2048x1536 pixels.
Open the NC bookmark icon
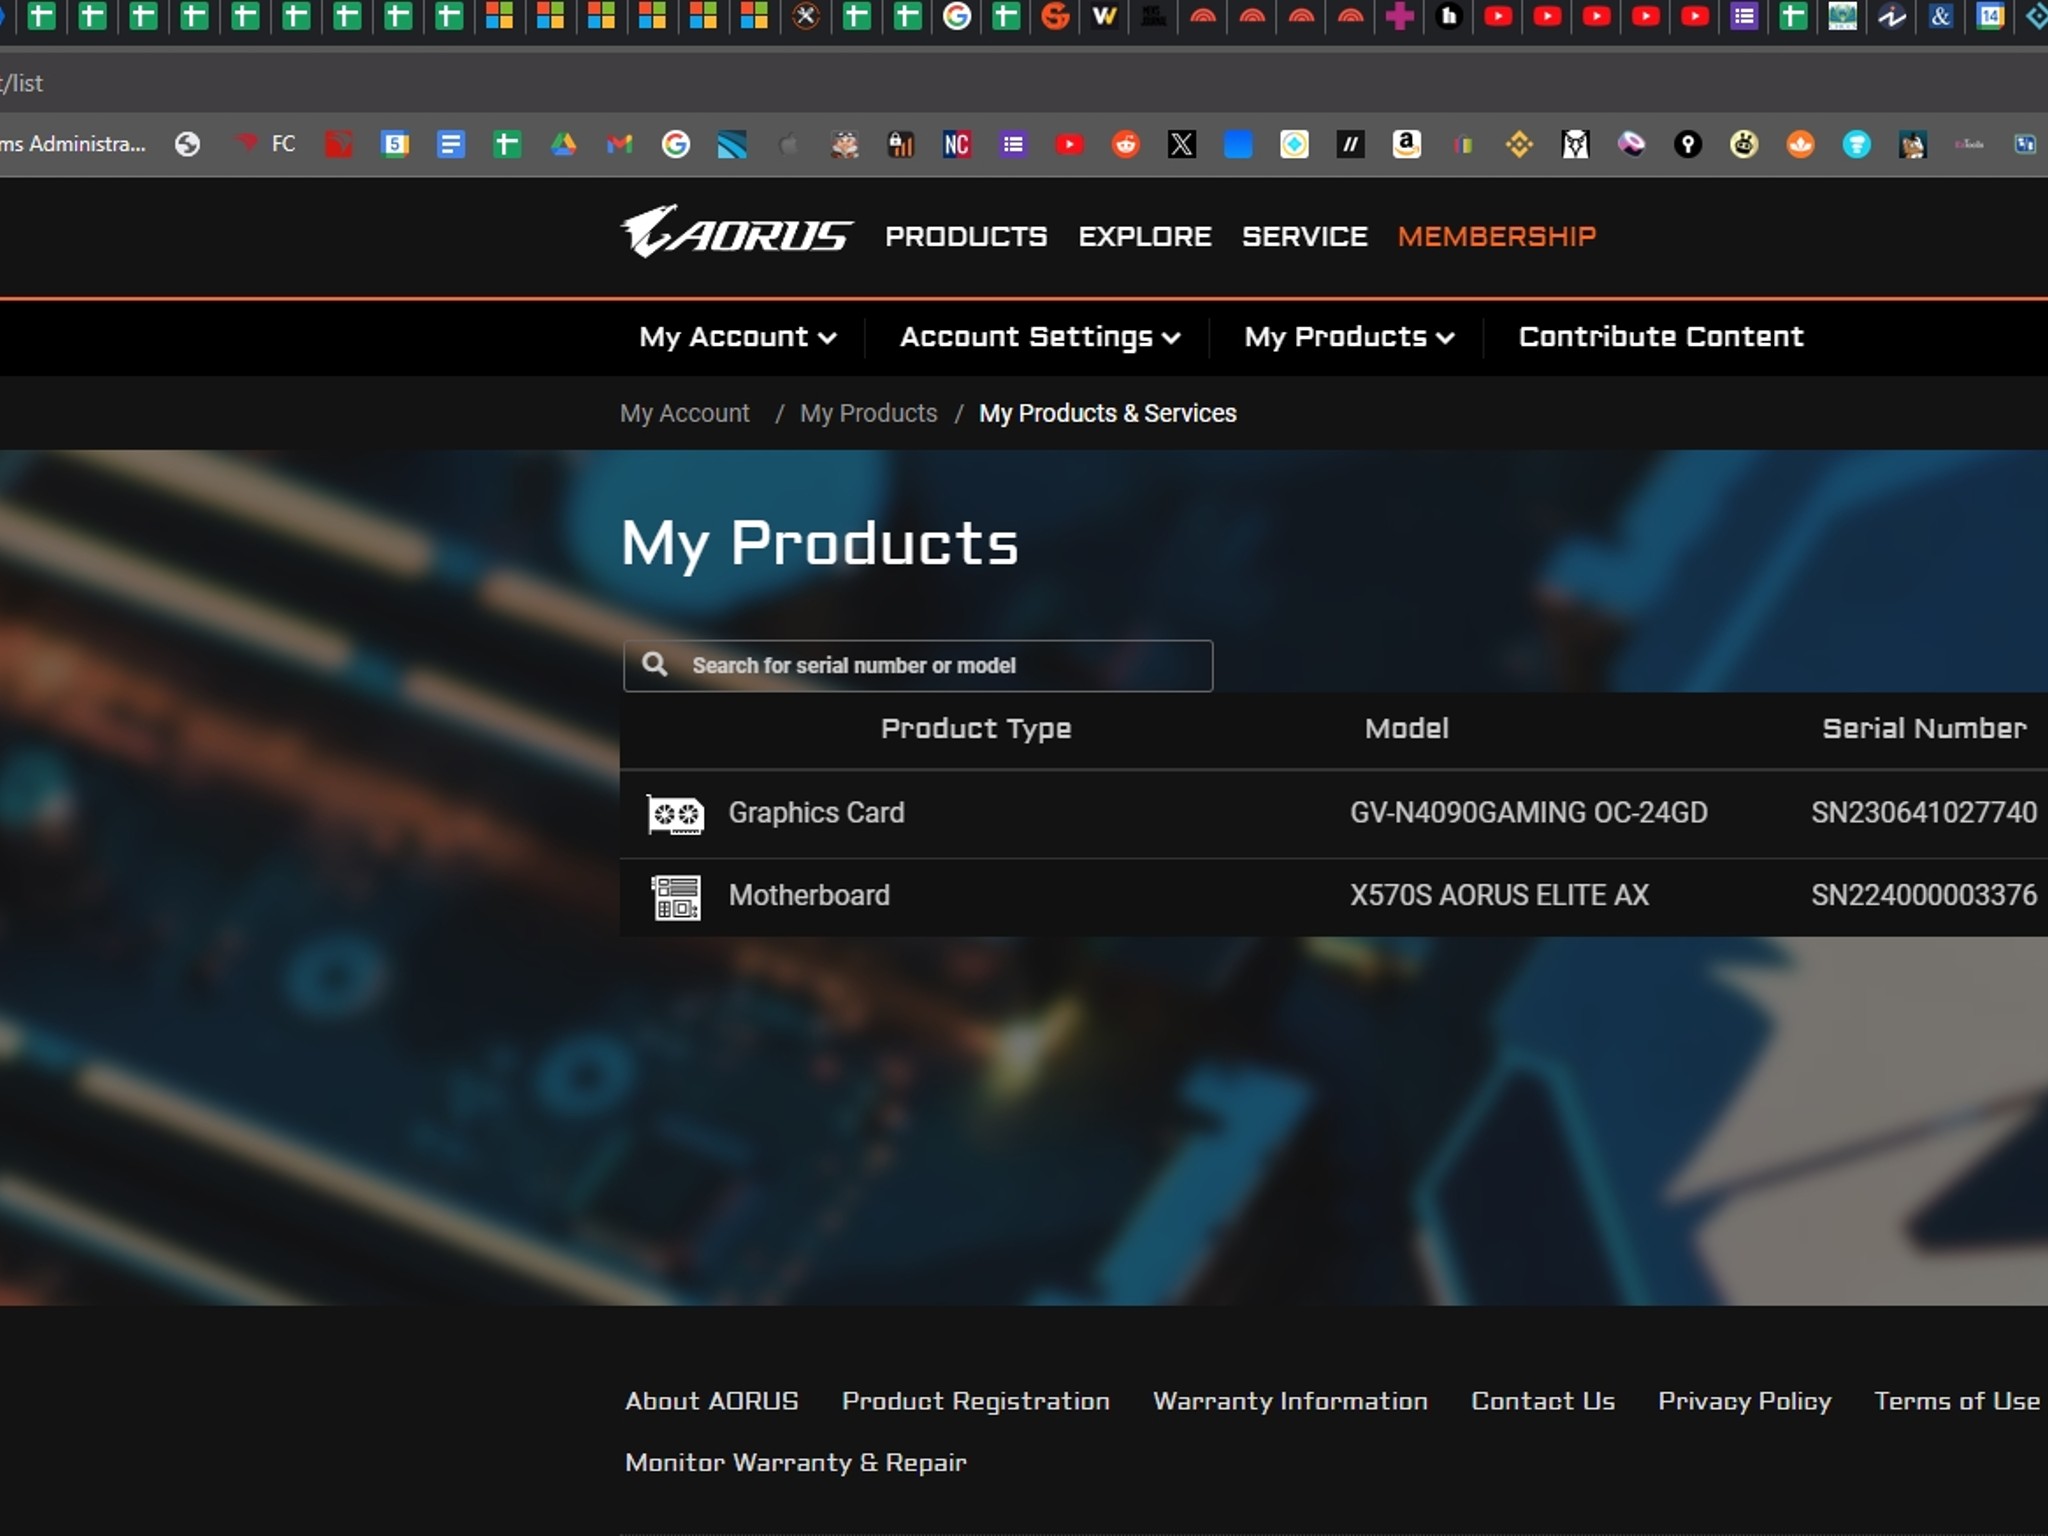point(957,145)
